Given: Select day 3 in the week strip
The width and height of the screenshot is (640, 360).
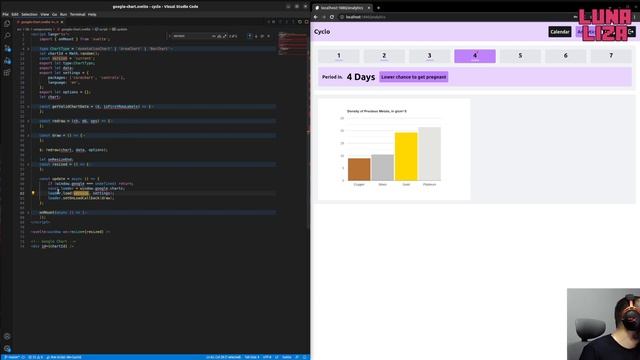Looking at the screenshot, I should tap(429, 56).
